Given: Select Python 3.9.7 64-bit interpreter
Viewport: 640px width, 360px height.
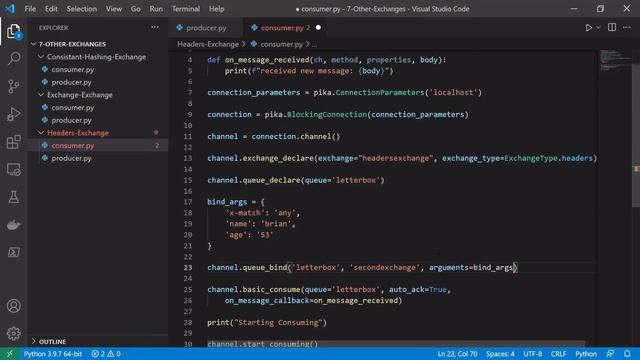Looking at the screenshot, I should [53, 354].
